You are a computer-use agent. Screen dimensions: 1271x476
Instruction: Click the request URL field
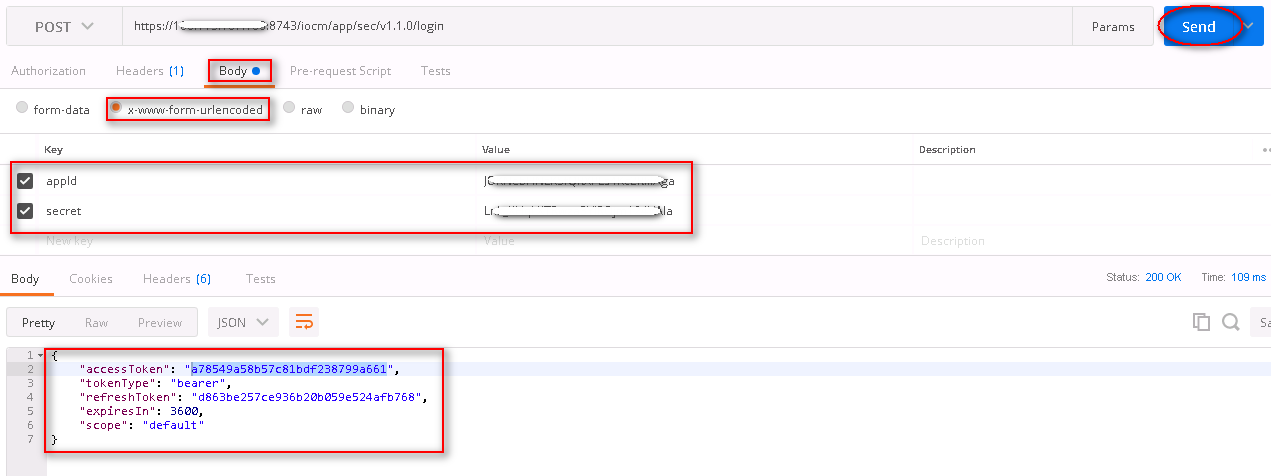(x=600, y=26)
